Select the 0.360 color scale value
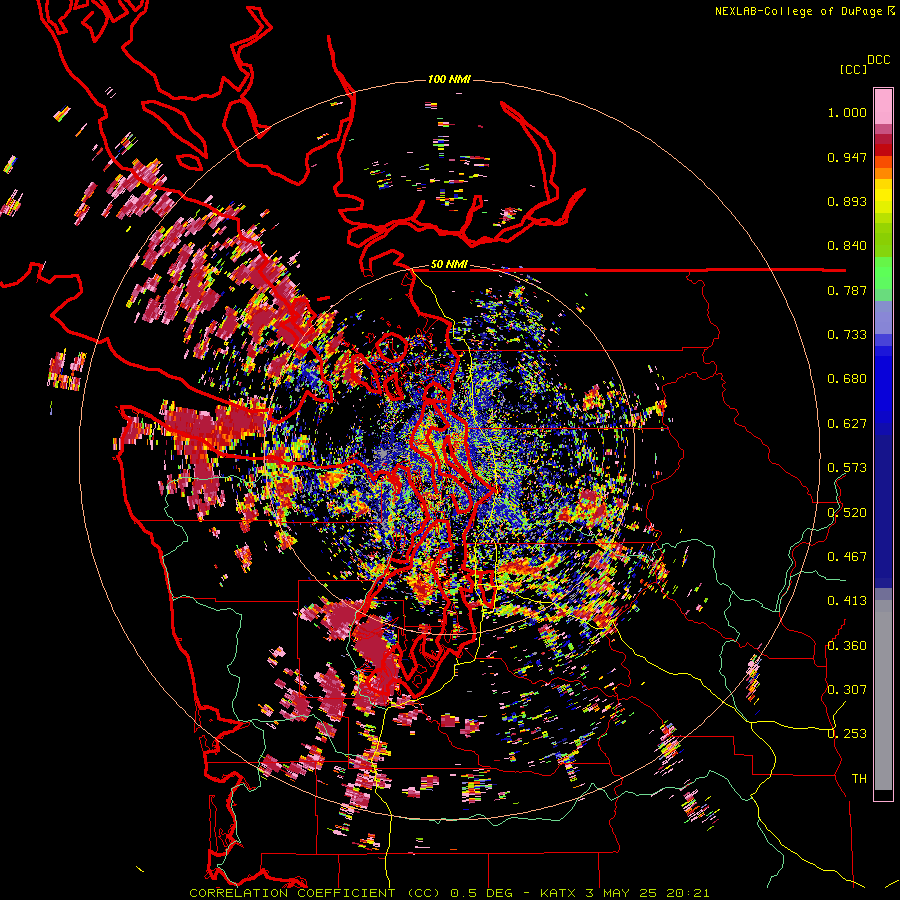Image resolution: width=900 pixels, height=900 pixels. click(x=847, y=646)
